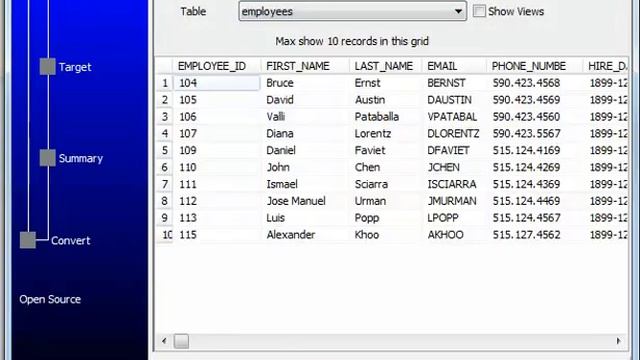Select the Target step in sidebar

point(75,67)
